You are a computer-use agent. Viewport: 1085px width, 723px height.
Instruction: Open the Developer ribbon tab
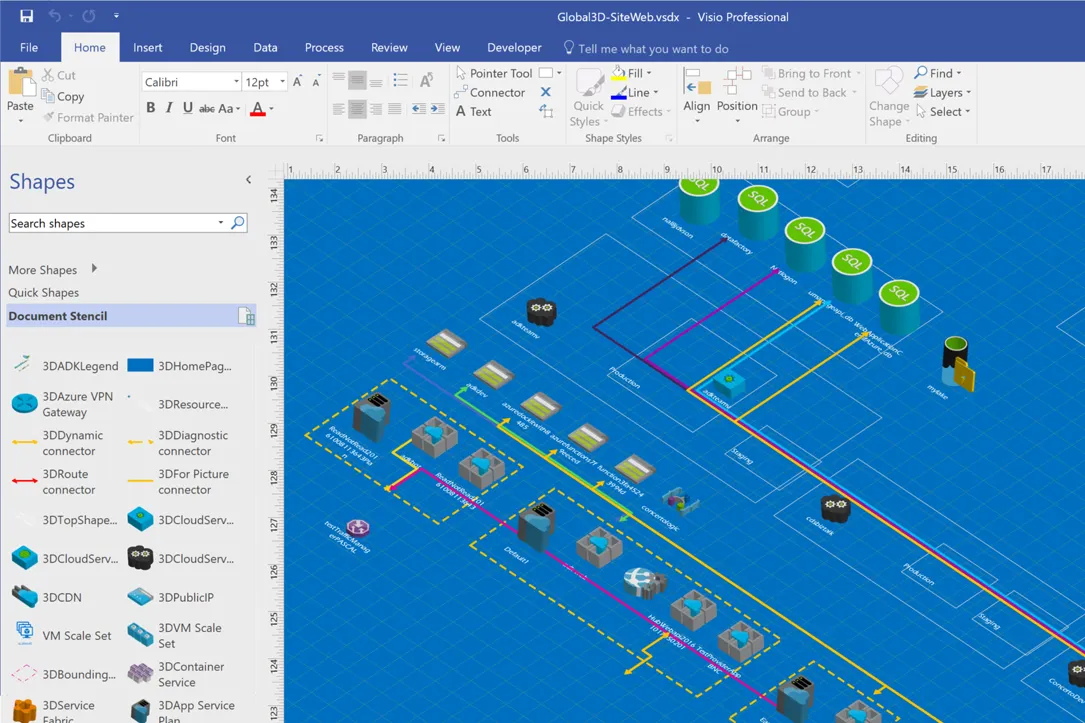514,48
